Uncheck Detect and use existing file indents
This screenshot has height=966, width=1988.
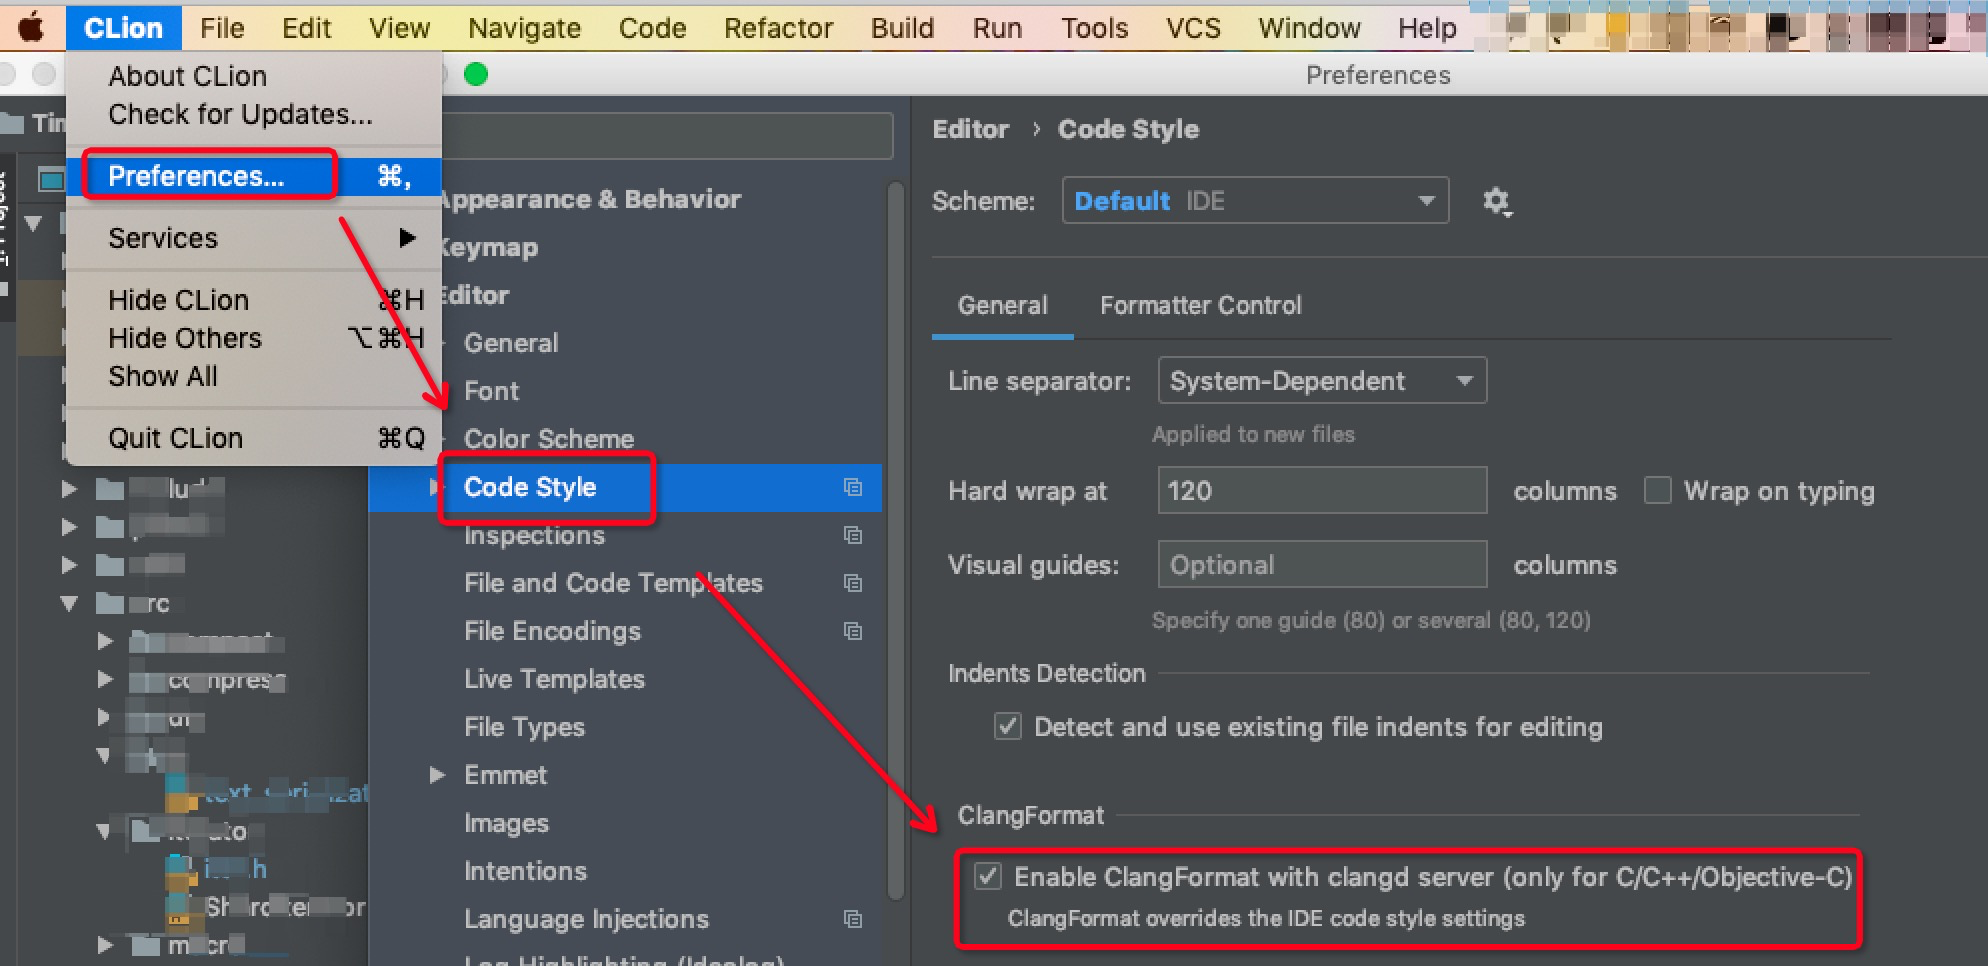pyautogui.click(x=1006, y=727)
